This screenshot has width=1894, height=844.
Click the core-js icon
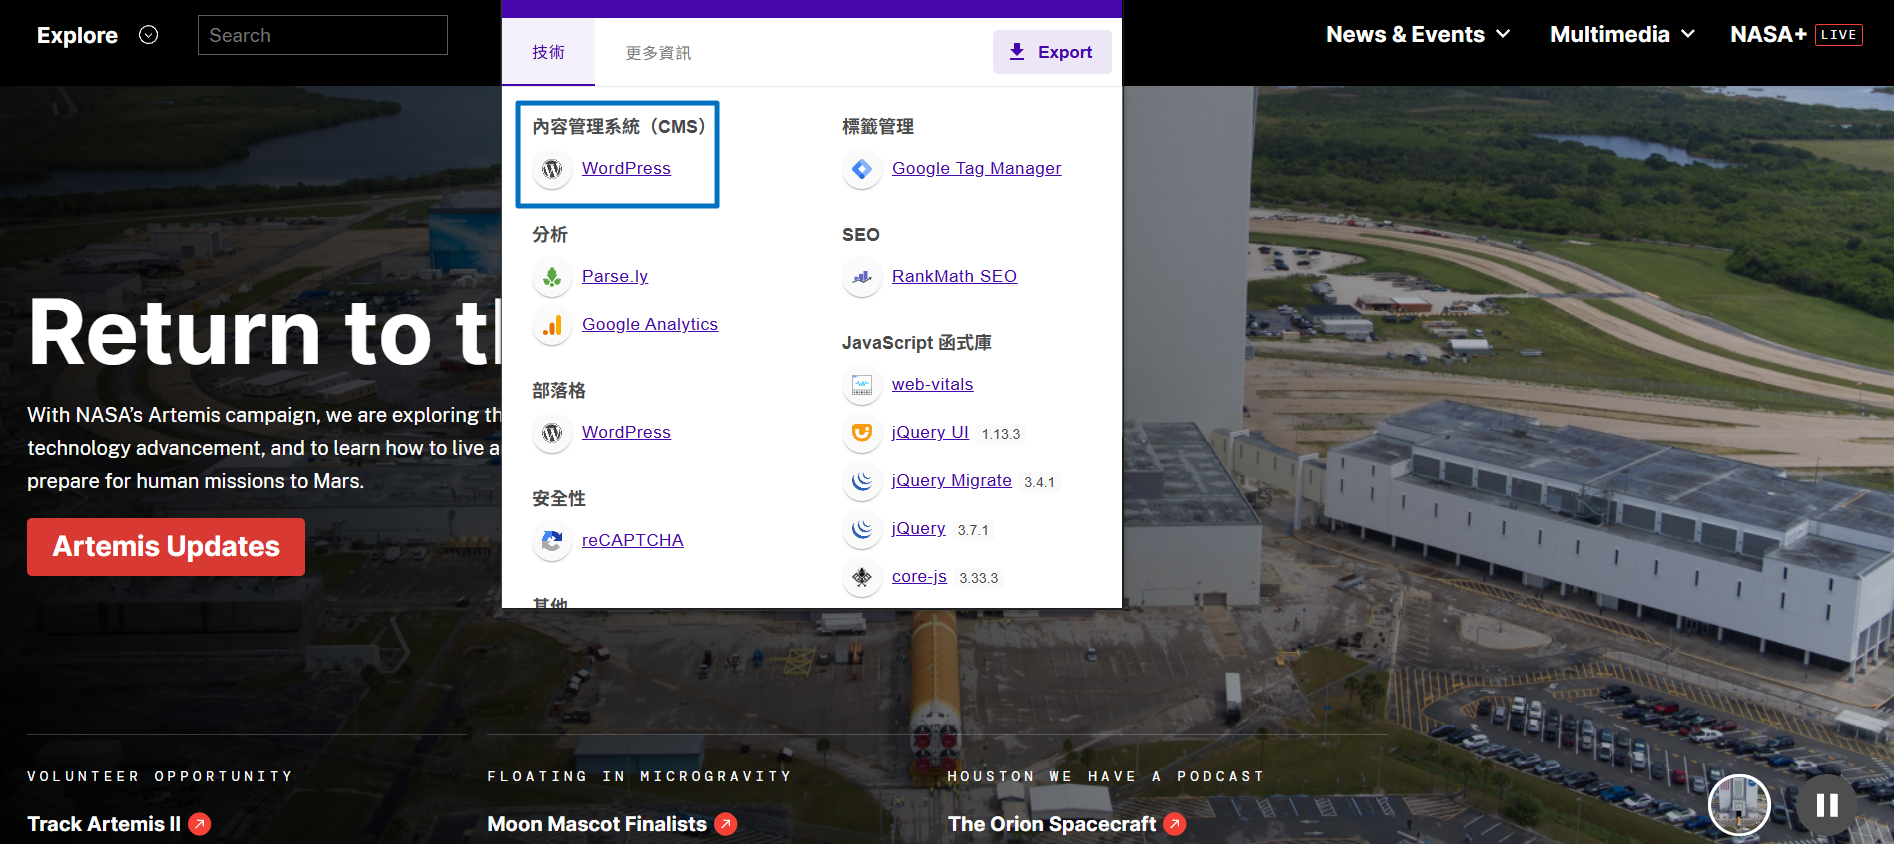point(862,577)
